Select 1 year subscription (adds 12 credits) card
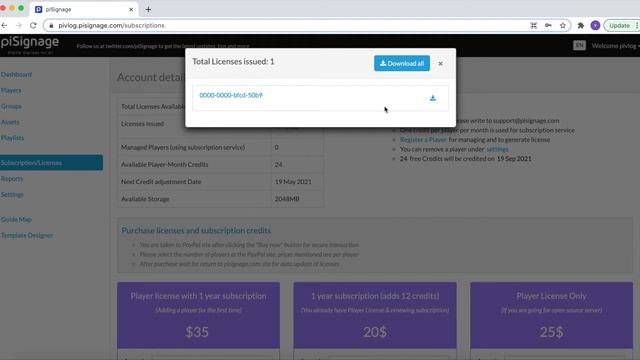This screenshot has width=640, height=360. pyautogui.click(x=375, y=315)
